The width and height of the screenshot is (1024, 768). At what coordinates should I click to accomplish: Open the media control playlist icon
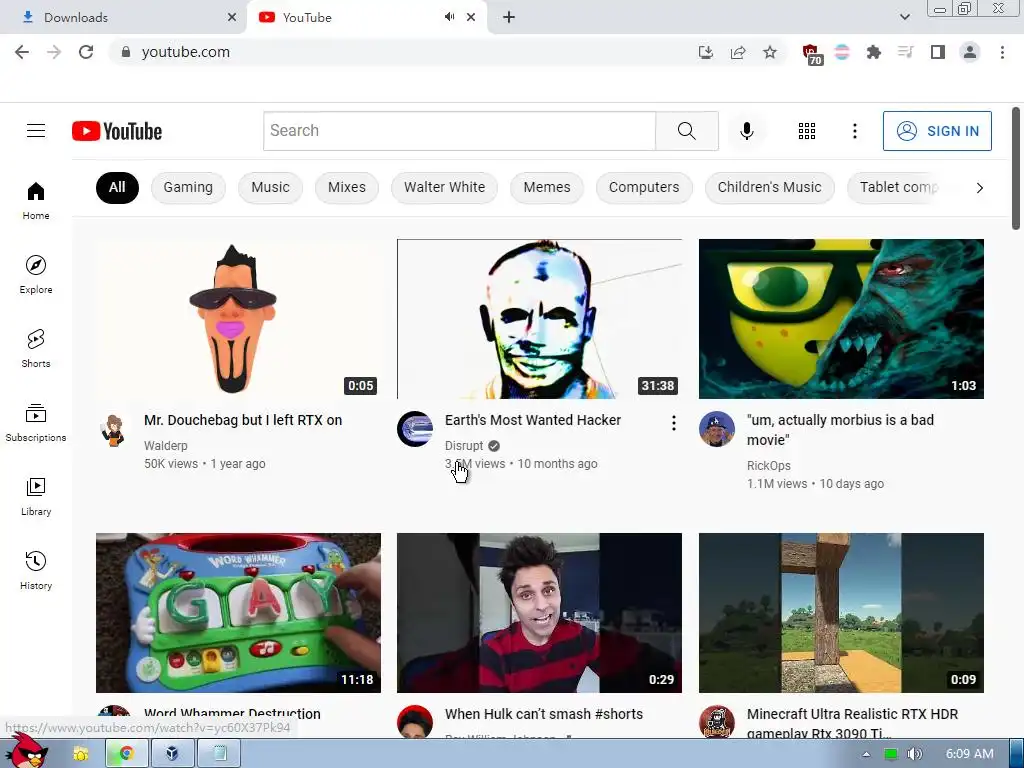pos(905,52)
